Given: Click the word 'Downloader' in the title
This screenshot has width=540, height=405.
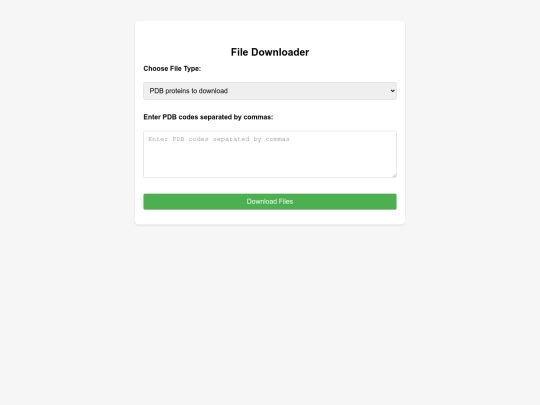Looking at the screenshot, I should 280,52.
